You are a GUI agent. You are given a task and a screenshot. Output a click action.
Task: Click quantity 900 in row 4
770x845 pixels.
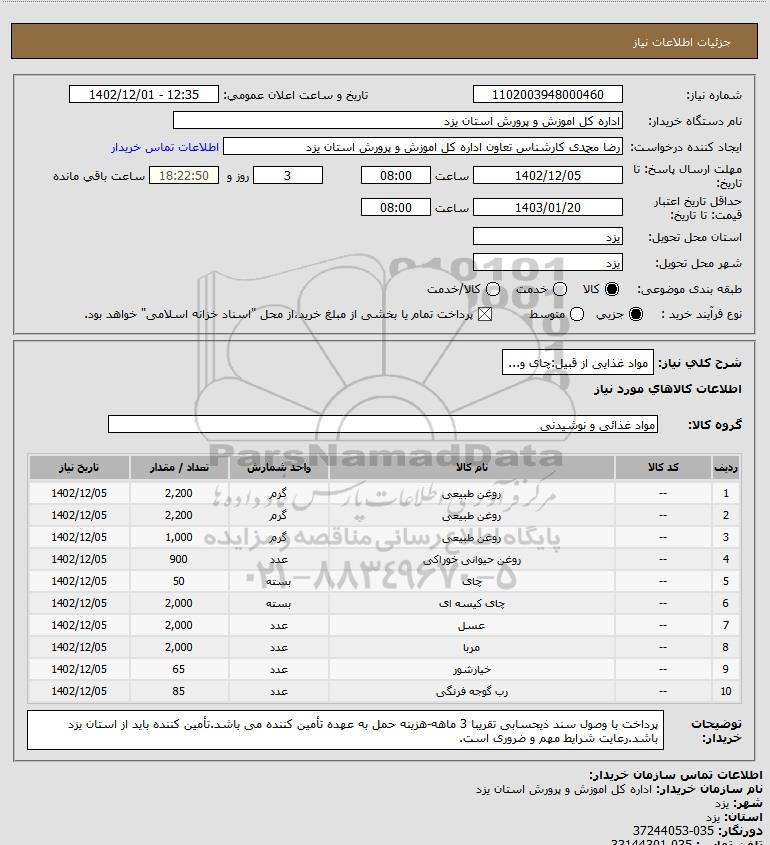pos(178,559)
